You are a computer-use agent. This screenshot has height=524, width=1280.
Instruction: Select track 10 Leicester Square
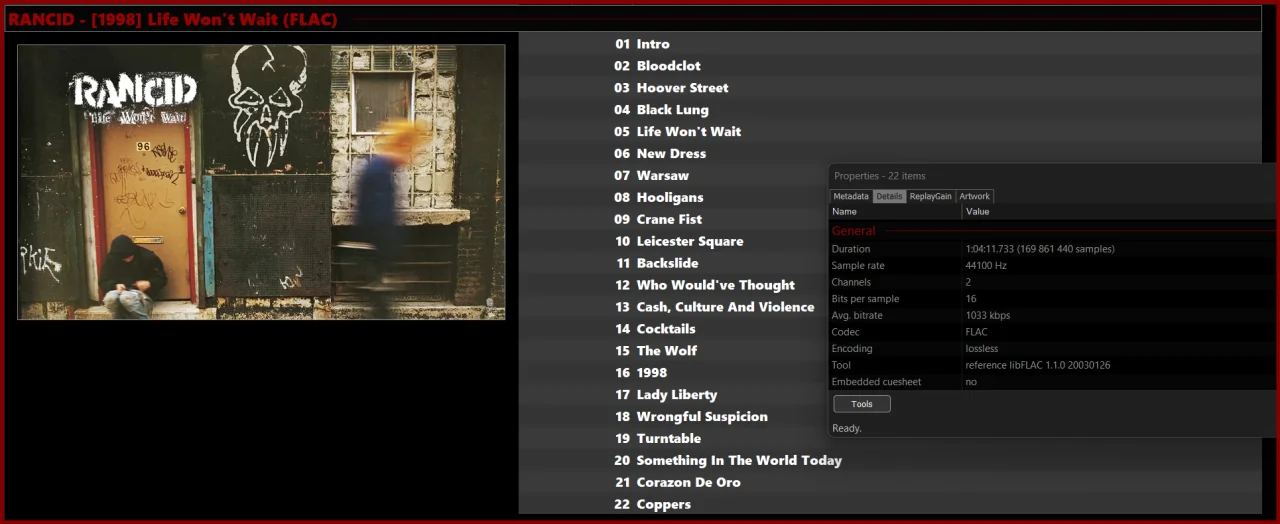pos(673,242)
